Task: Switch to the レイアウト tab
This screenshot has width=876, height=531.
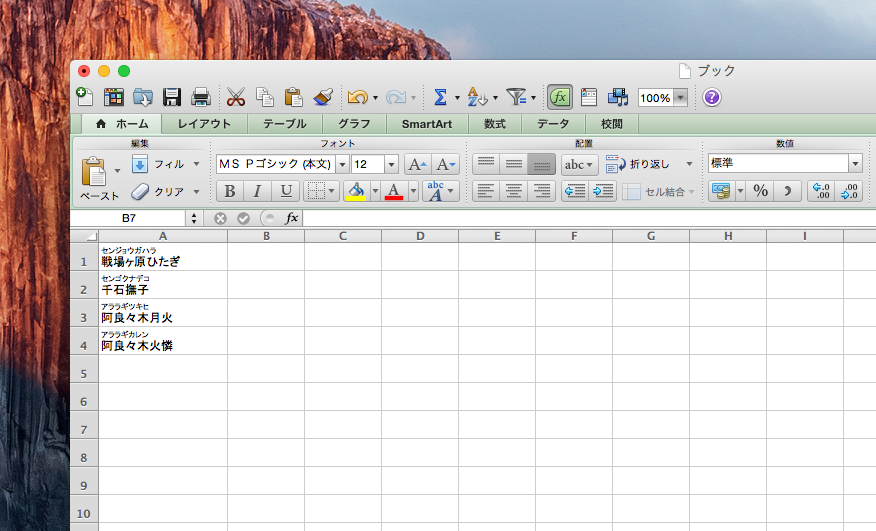Action: coord(204,124)
